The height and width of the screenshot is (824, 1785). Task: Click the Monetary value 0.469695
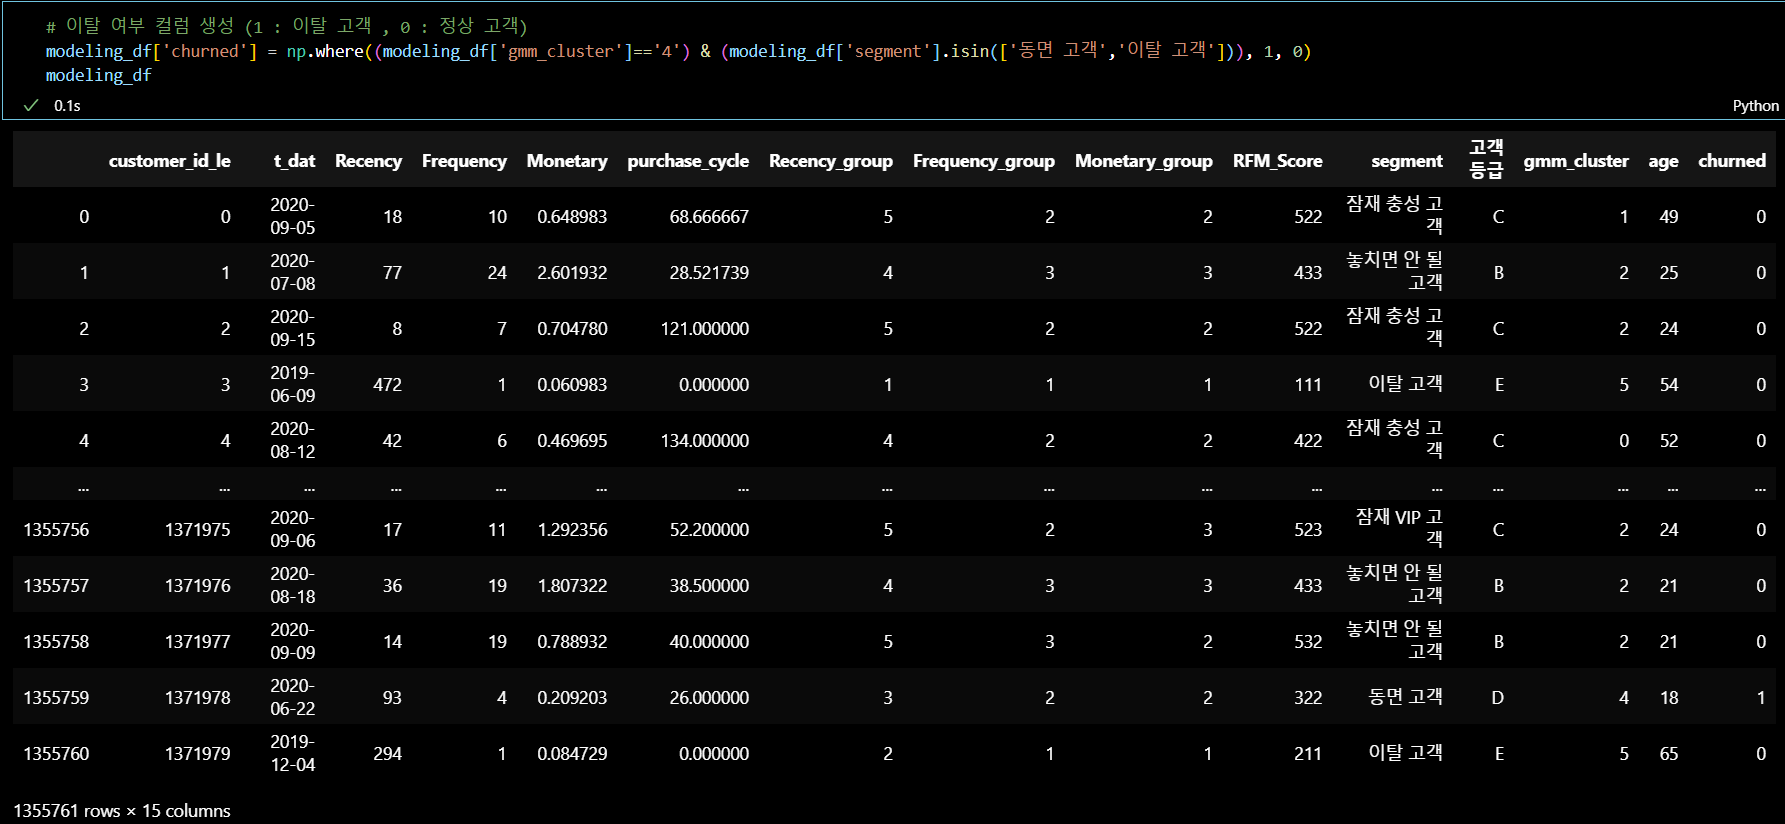click(x=572, y=441)
